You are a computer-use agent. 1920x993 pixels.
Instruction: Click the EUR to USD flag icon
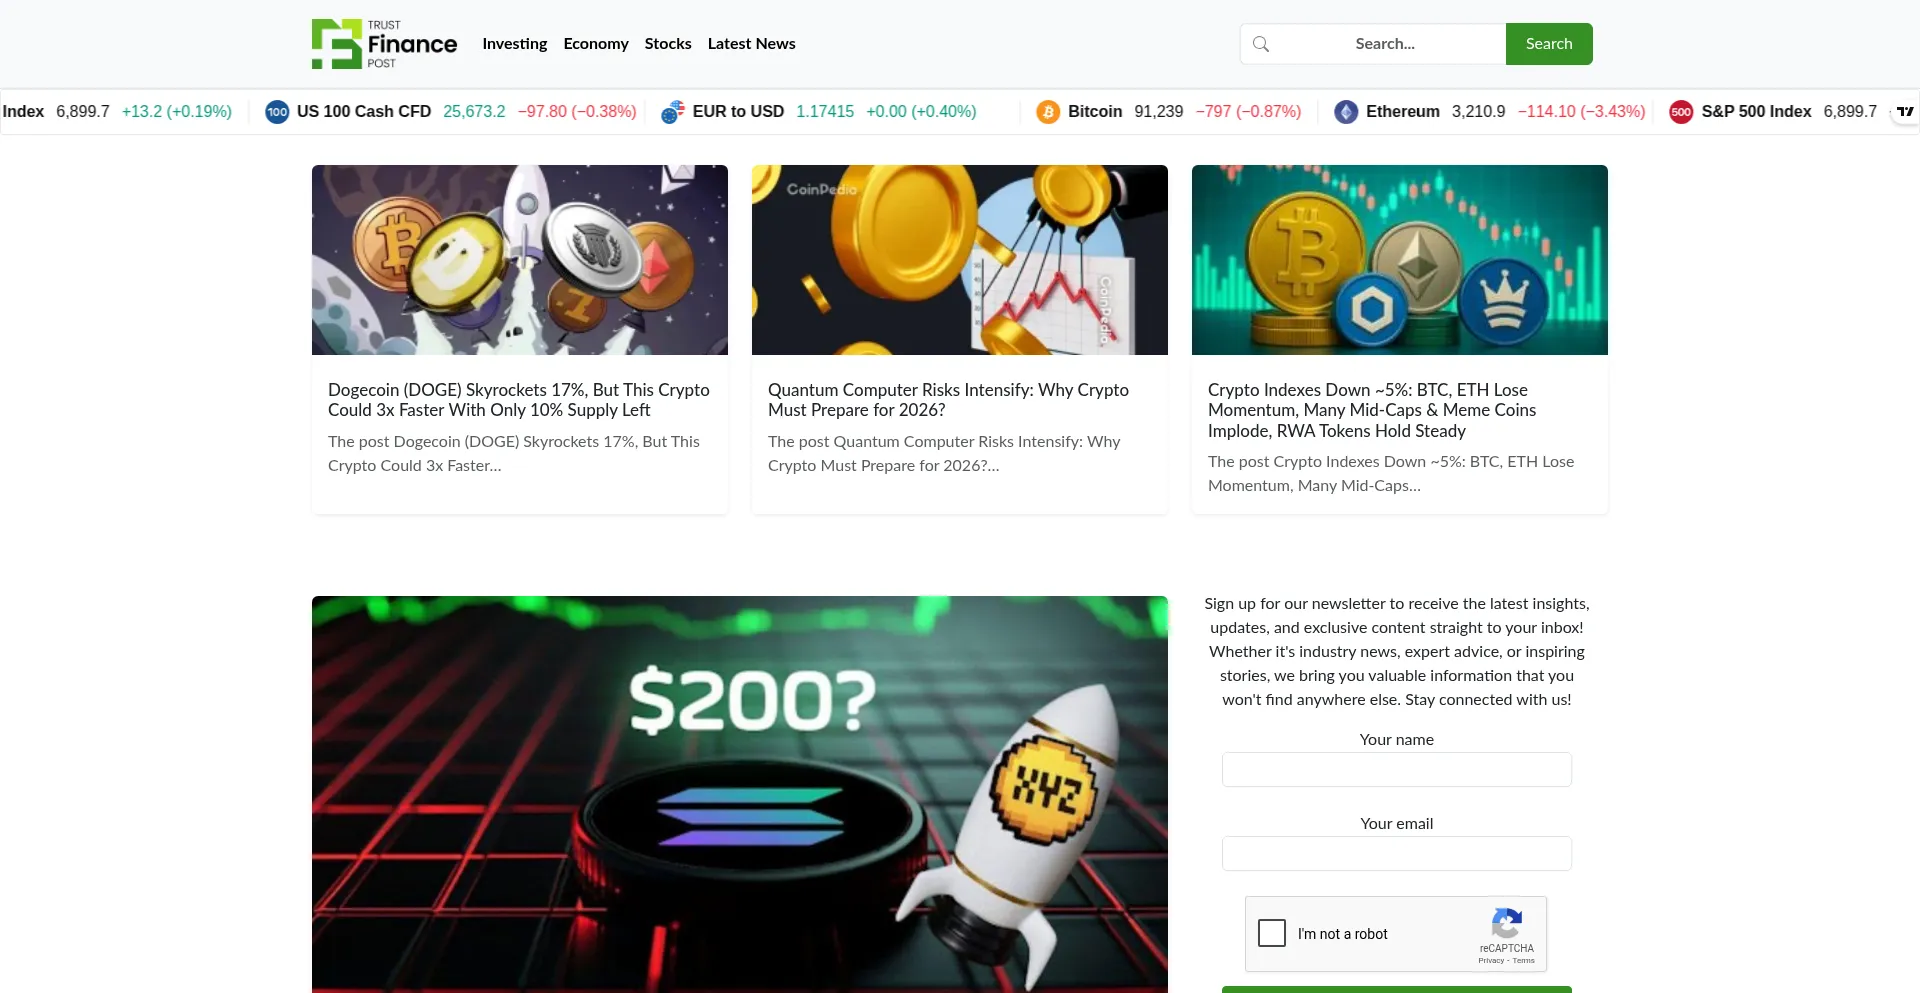coord(673,112)
